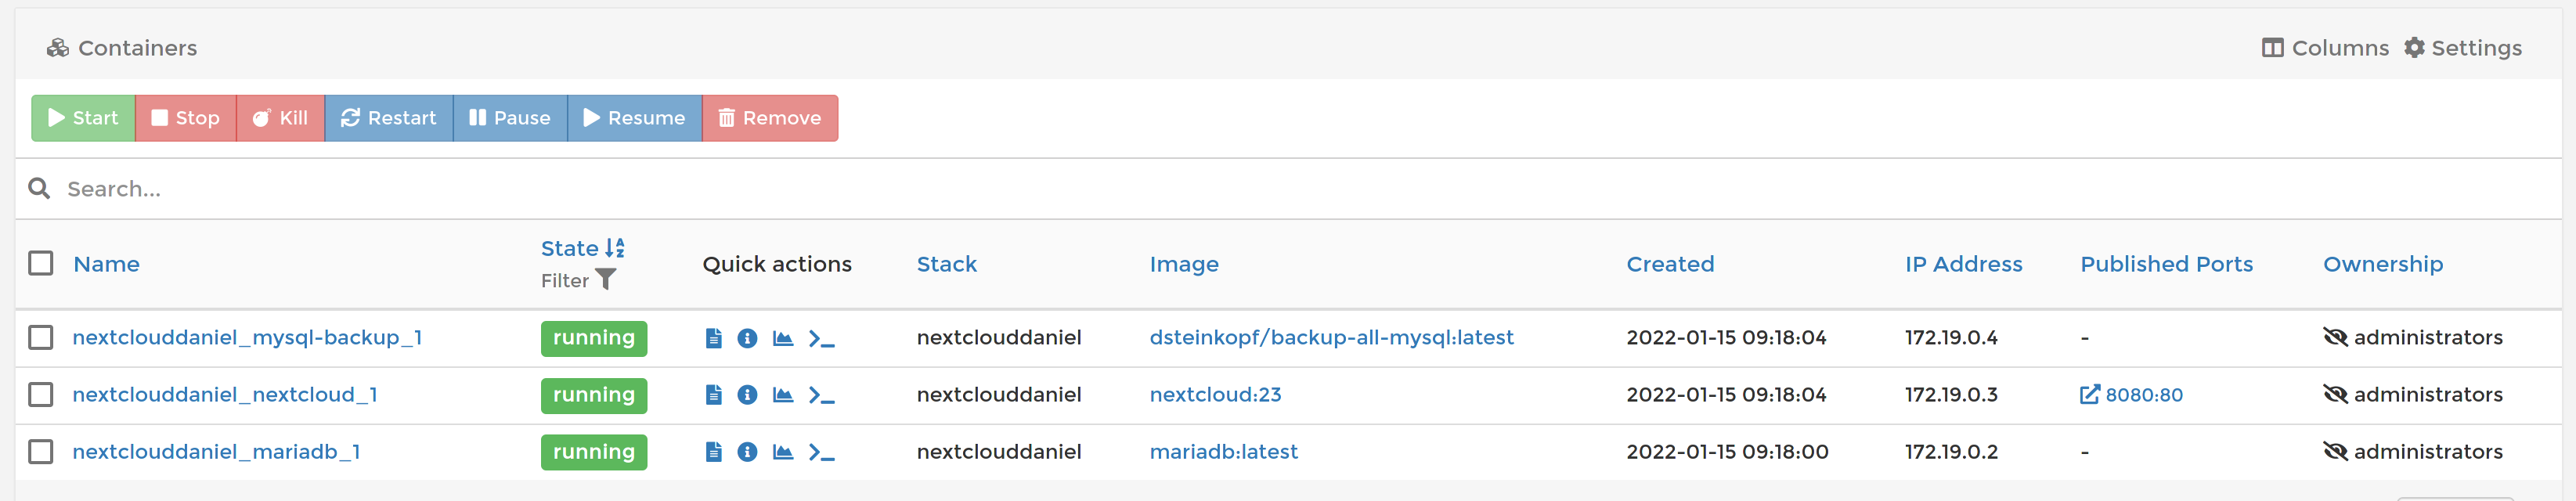Open logs icon for mysql-backup container
2576x501 pixels.
(x=713, y=338)
